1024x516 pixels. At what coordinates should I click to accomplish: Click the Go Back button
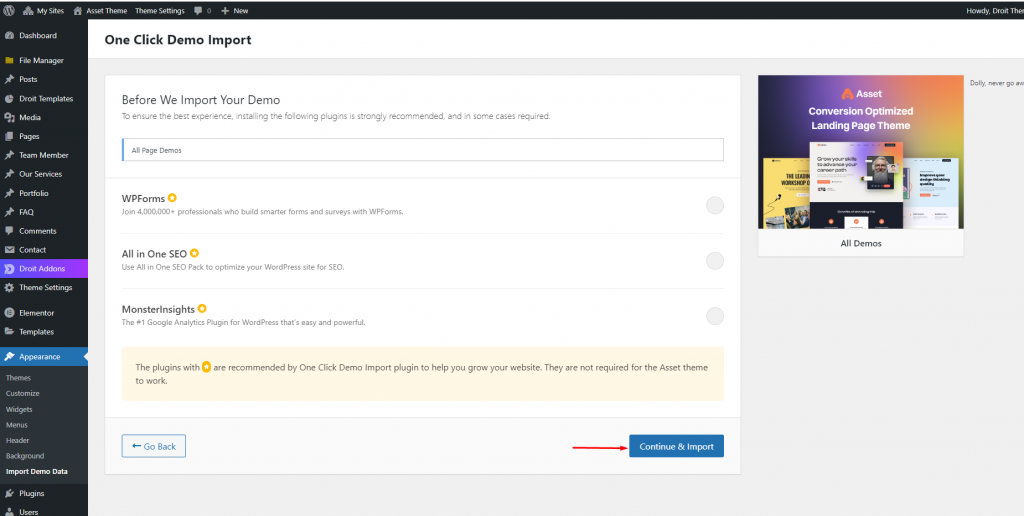click(153, 446)
